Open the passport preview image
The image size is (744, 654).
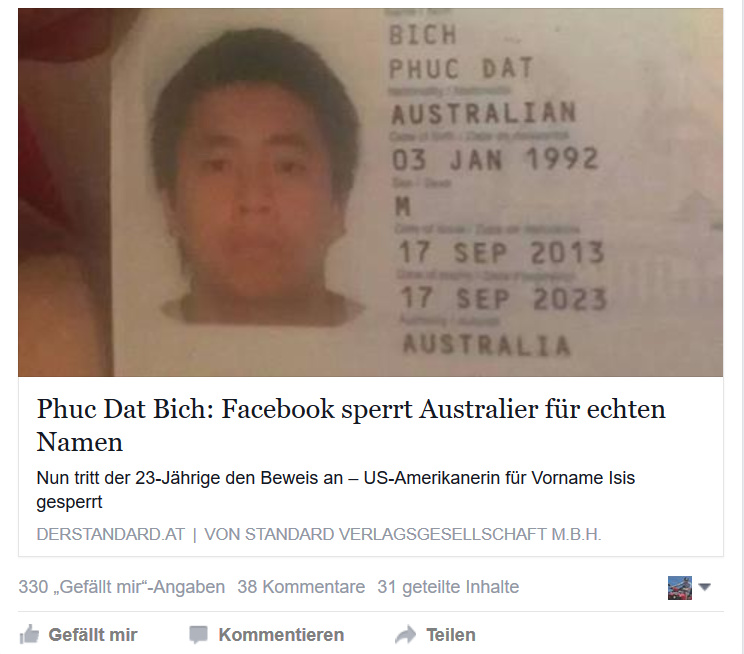[371, 192]
